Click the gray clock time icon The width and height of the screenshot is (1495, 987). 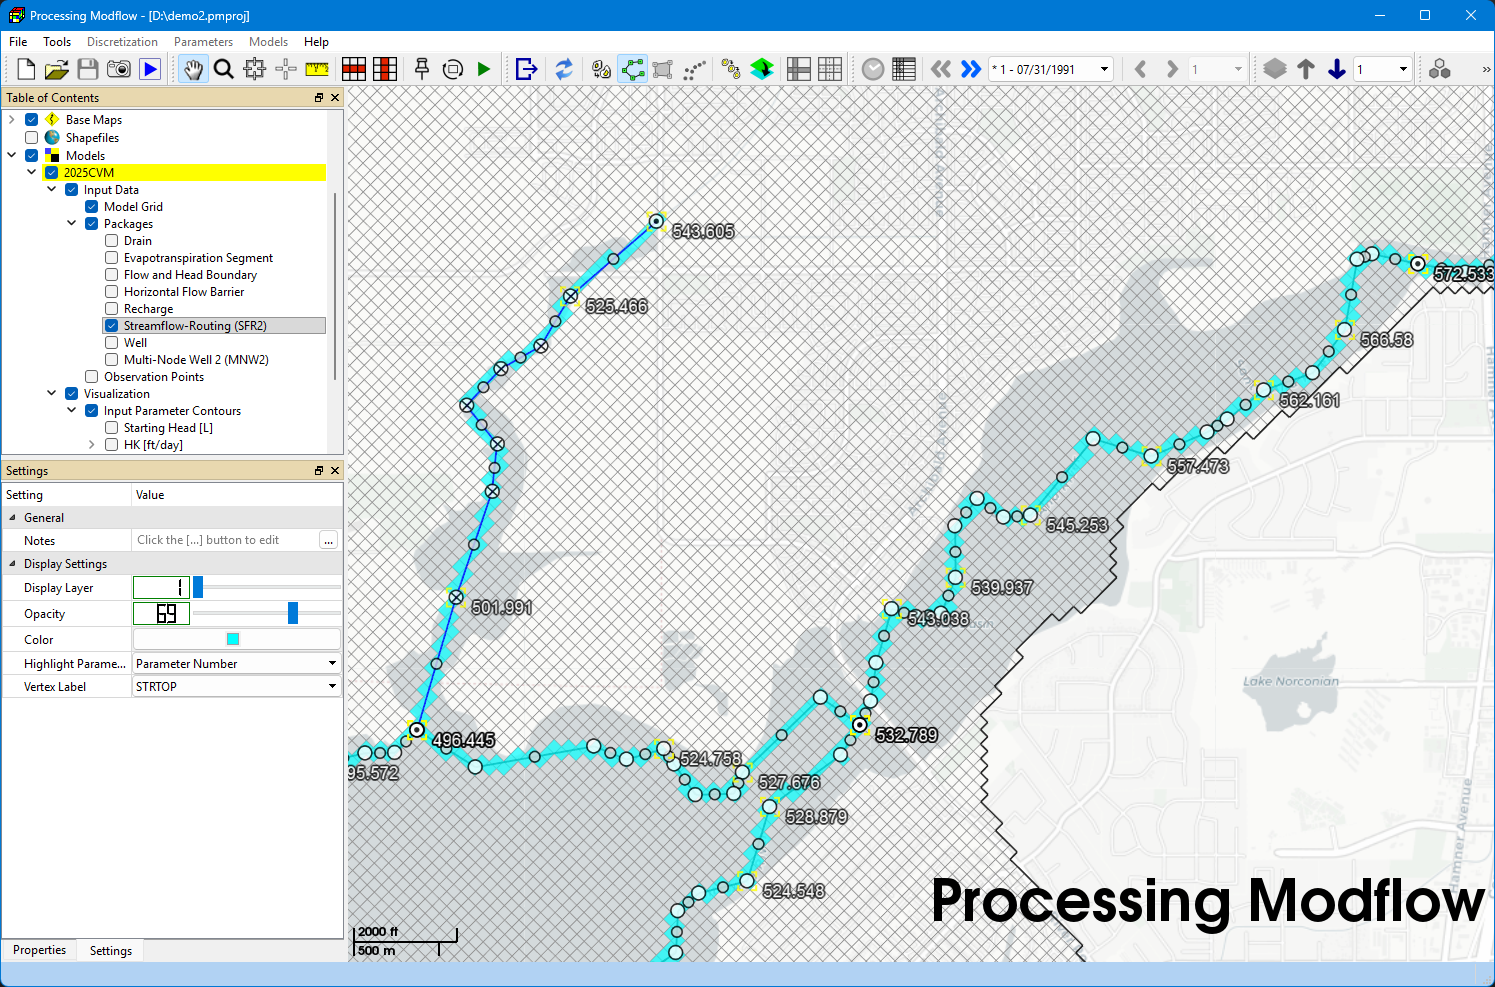pyautogui.click(x=873, y=69)
